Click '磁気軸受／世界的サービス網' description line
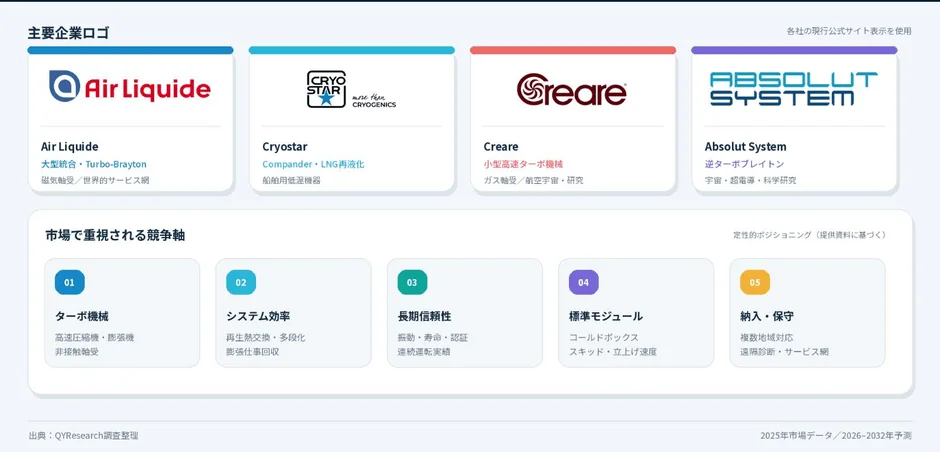The image size is (940, 452). click(x=95, y=180)
